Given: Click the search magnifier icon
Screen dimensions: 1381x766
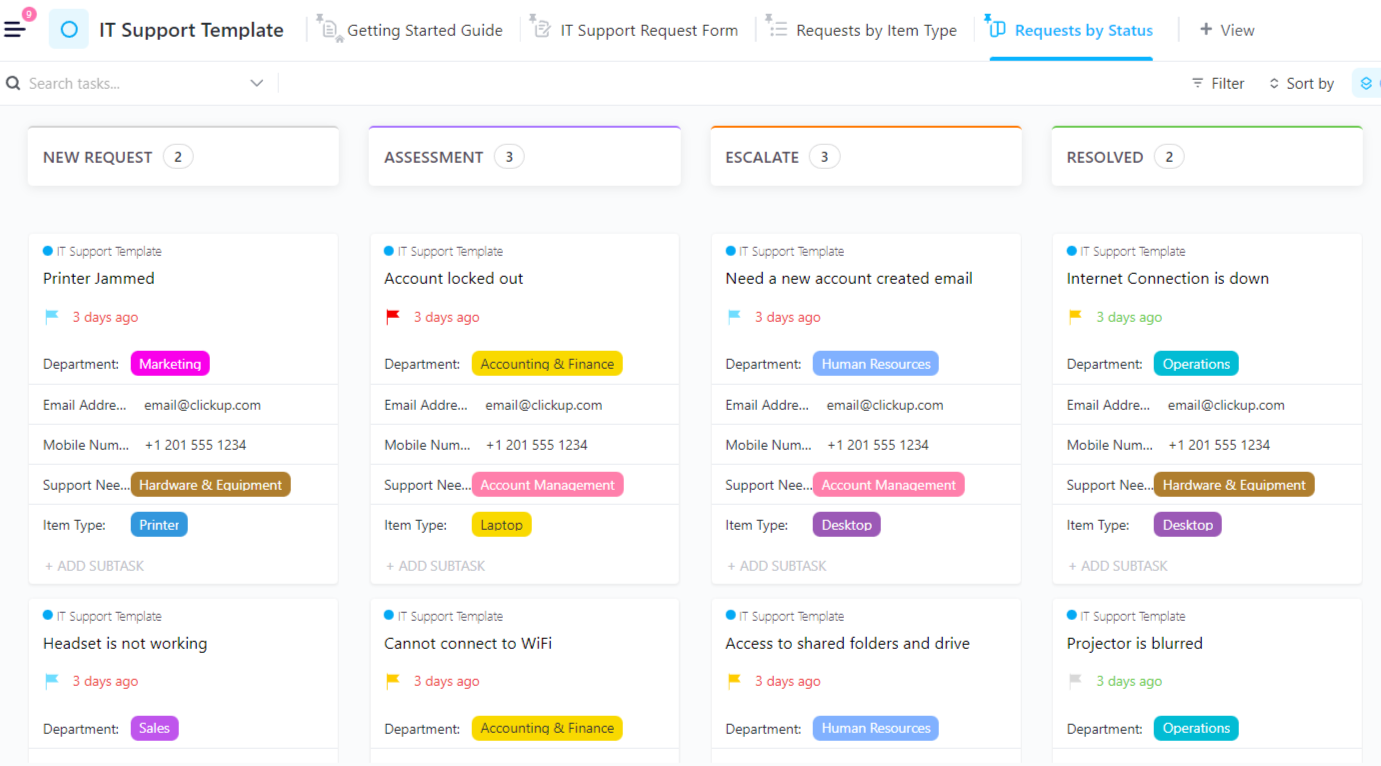Looking at the screenshot, I should 12,83.
